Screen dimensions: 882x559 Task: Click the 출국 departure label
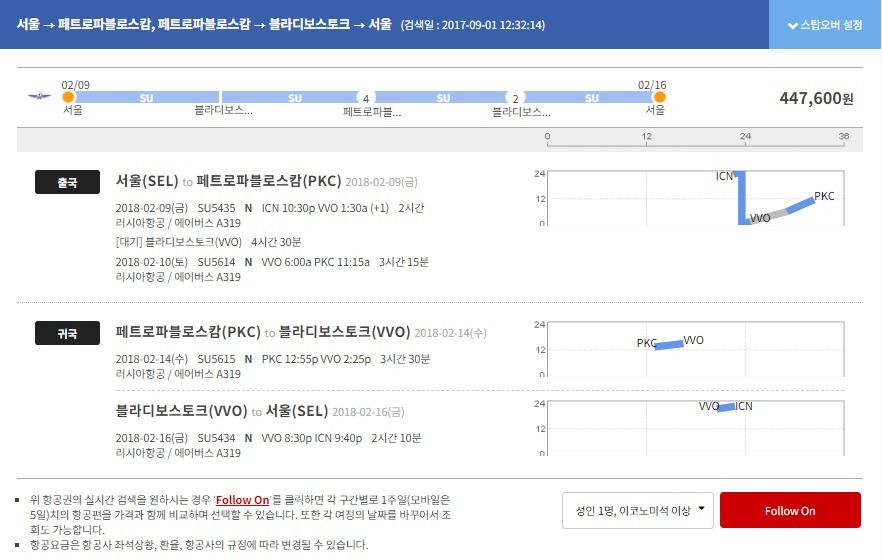coord(67,182)
